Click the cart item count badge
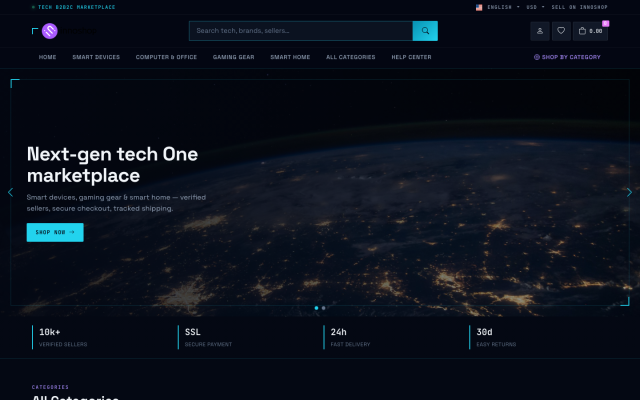This screenshot has height=400, width=640. click(606, 24)
